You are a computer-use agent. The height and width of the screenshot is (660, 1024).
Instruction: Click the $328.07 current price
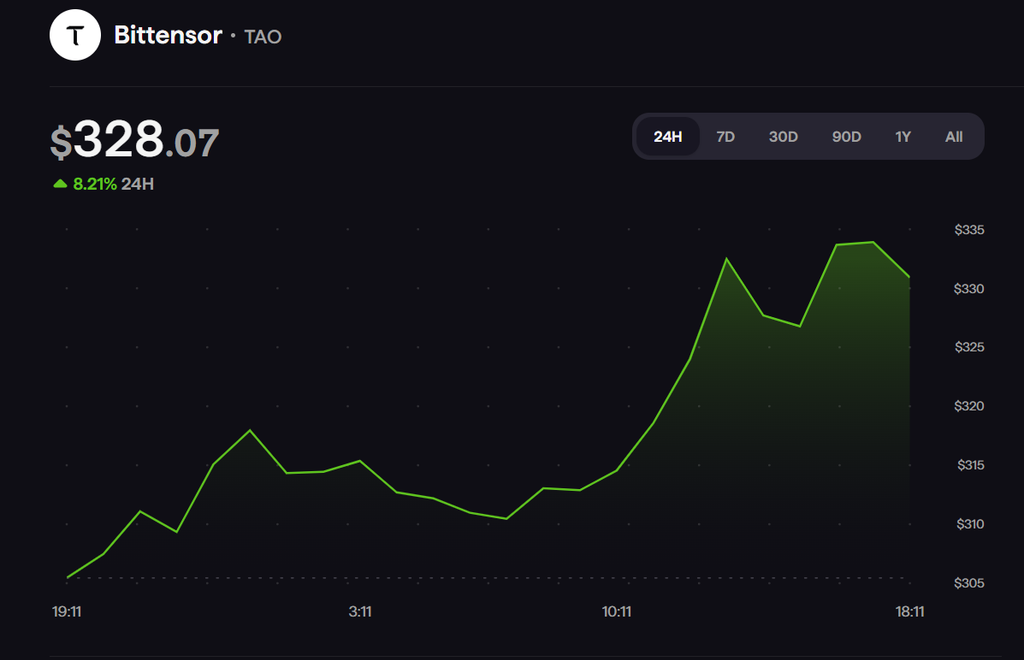click(x=135, y=140)
